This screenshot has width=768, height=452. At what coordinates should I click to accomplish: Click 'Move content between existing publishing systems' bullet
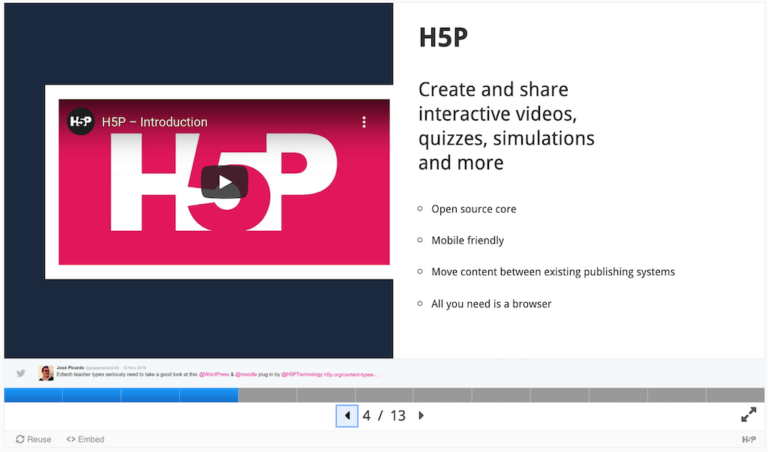[553, 272]
